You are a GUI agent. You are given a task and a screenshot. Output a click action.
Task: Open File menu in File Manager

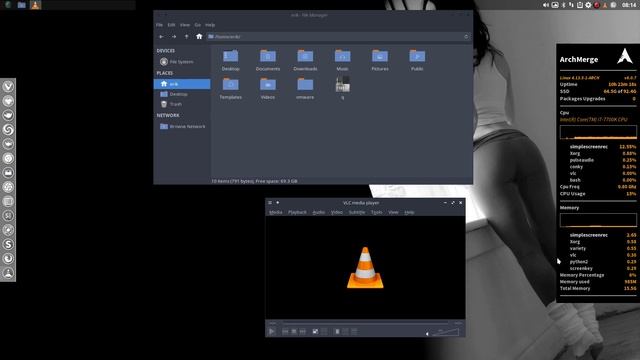[x=159, y=25]
